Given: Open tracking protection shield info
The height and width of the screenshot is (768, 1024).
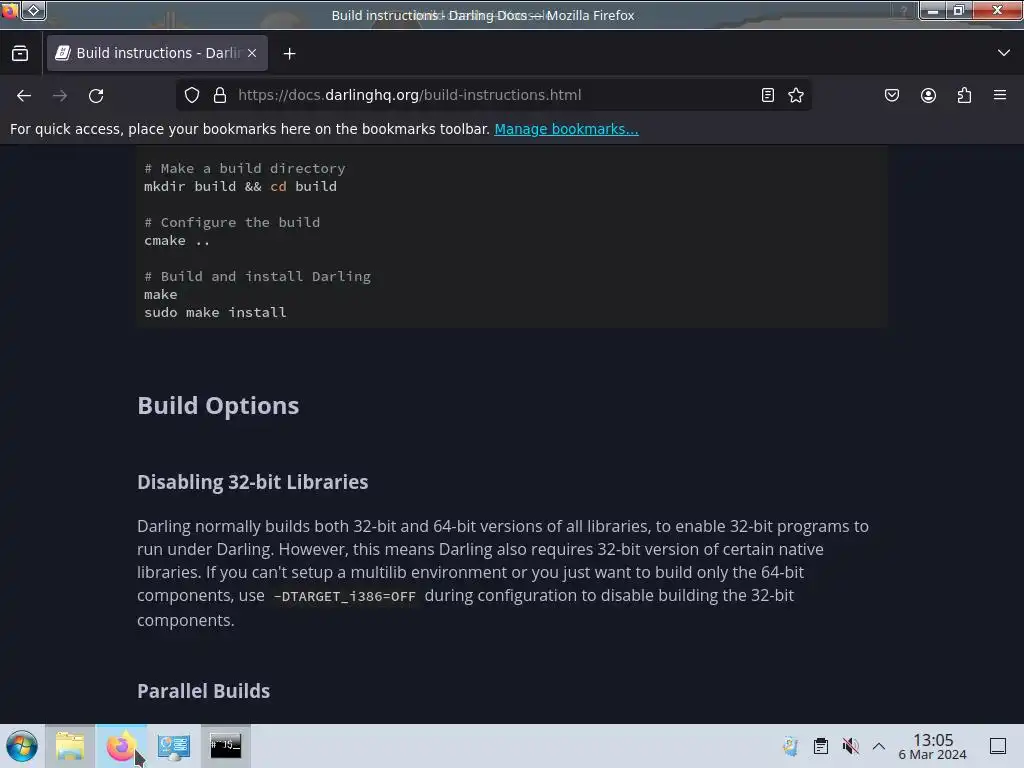Looking at the screenshot, I should pyautogui.click(x=191, y=95).
